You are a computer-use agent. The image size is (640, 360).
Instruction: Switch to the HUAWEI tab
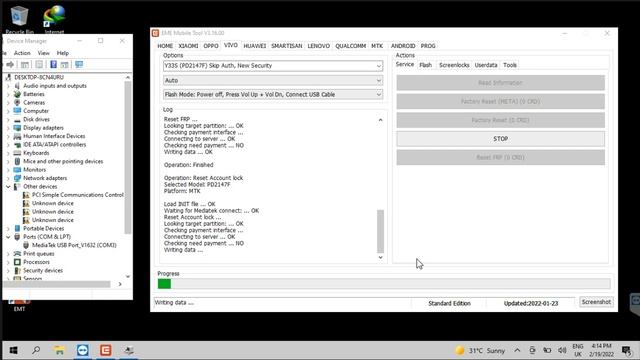pos(254,46)
